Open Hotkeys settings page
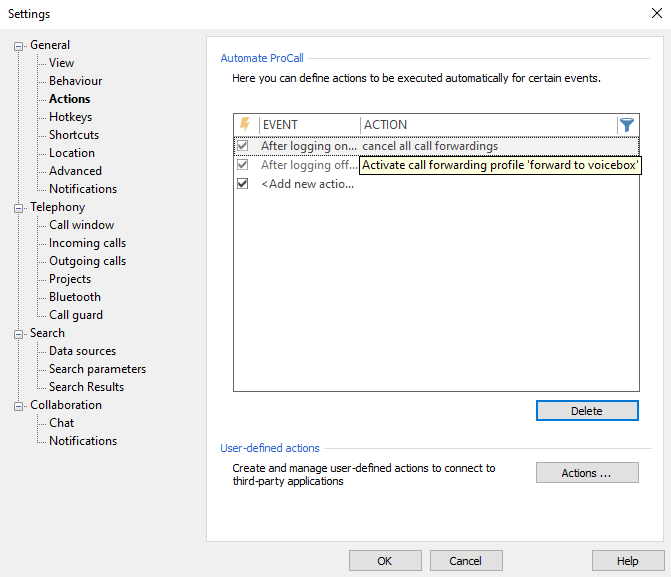This screenshot has height=577, width=671. click(70, 117)
